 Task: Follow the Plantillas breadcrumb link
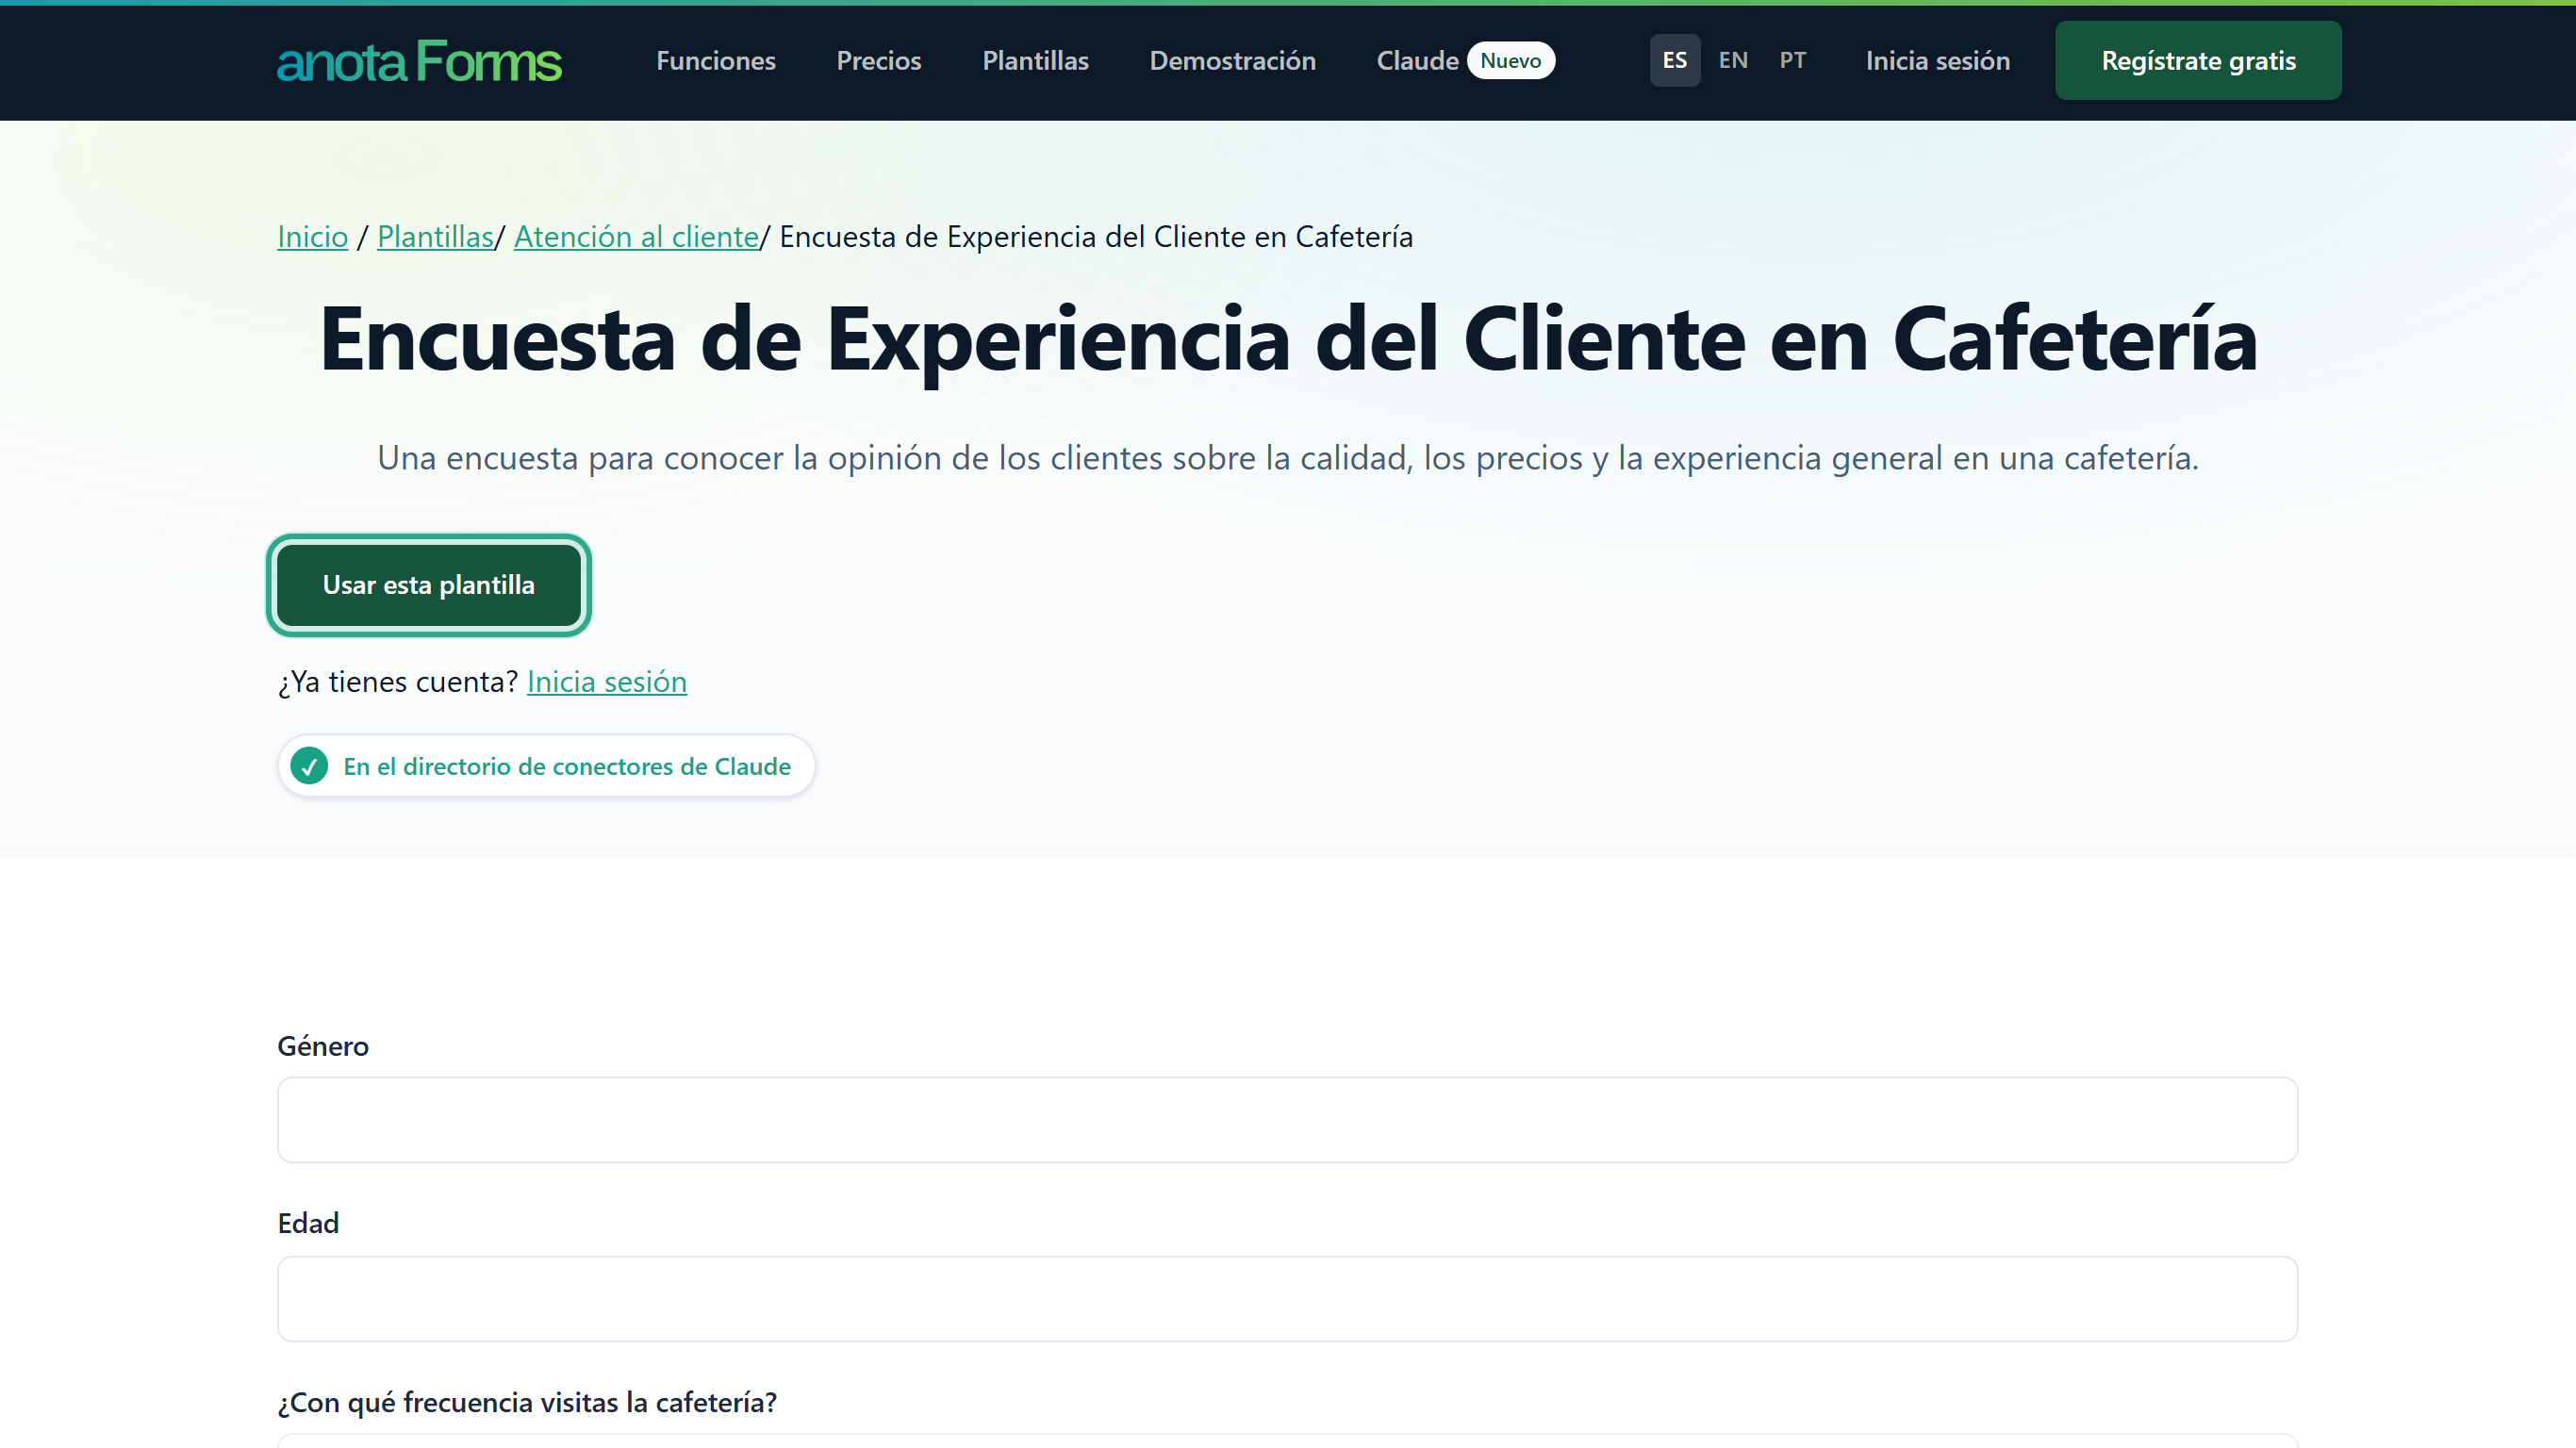(x=435, y=237)
